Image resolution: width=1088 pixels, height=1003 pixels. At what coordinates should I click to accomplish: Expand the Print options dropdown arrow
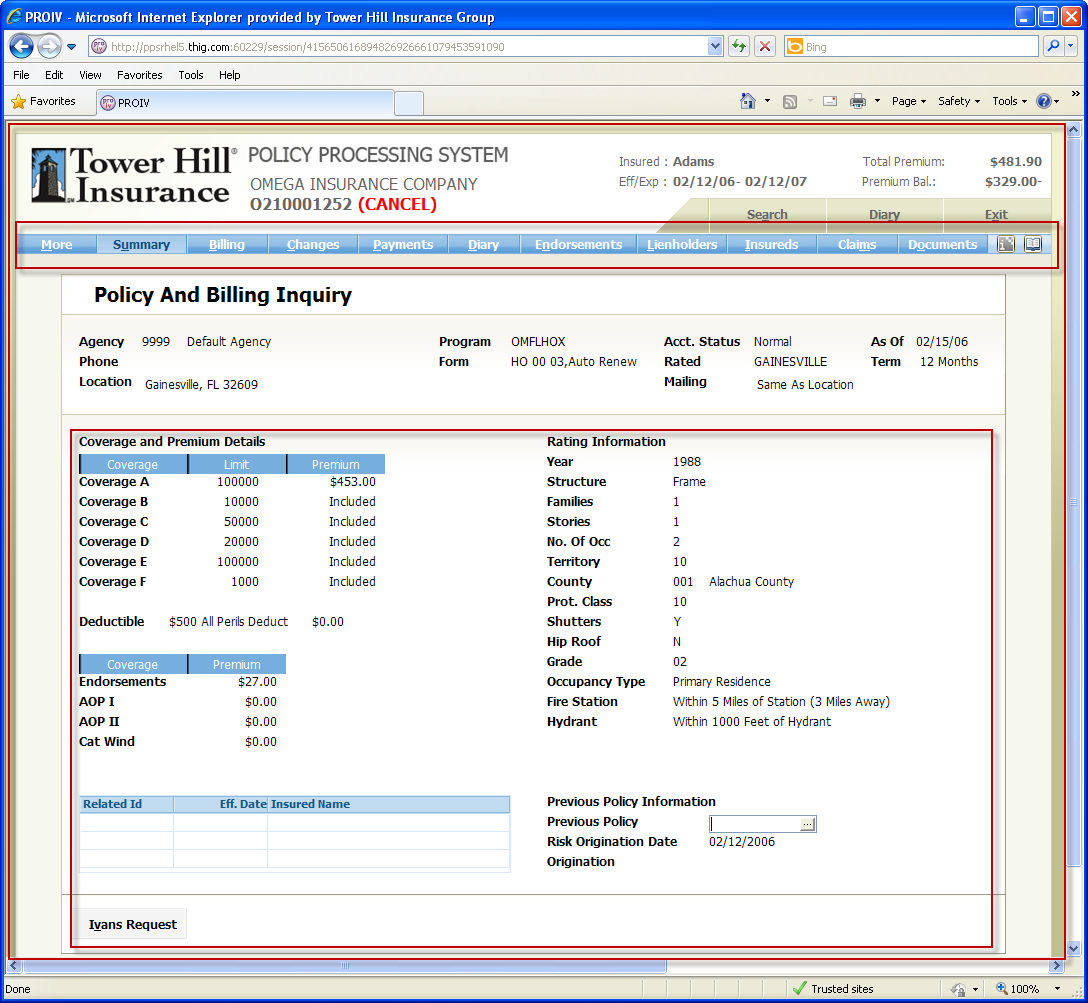tap(877, 101)
